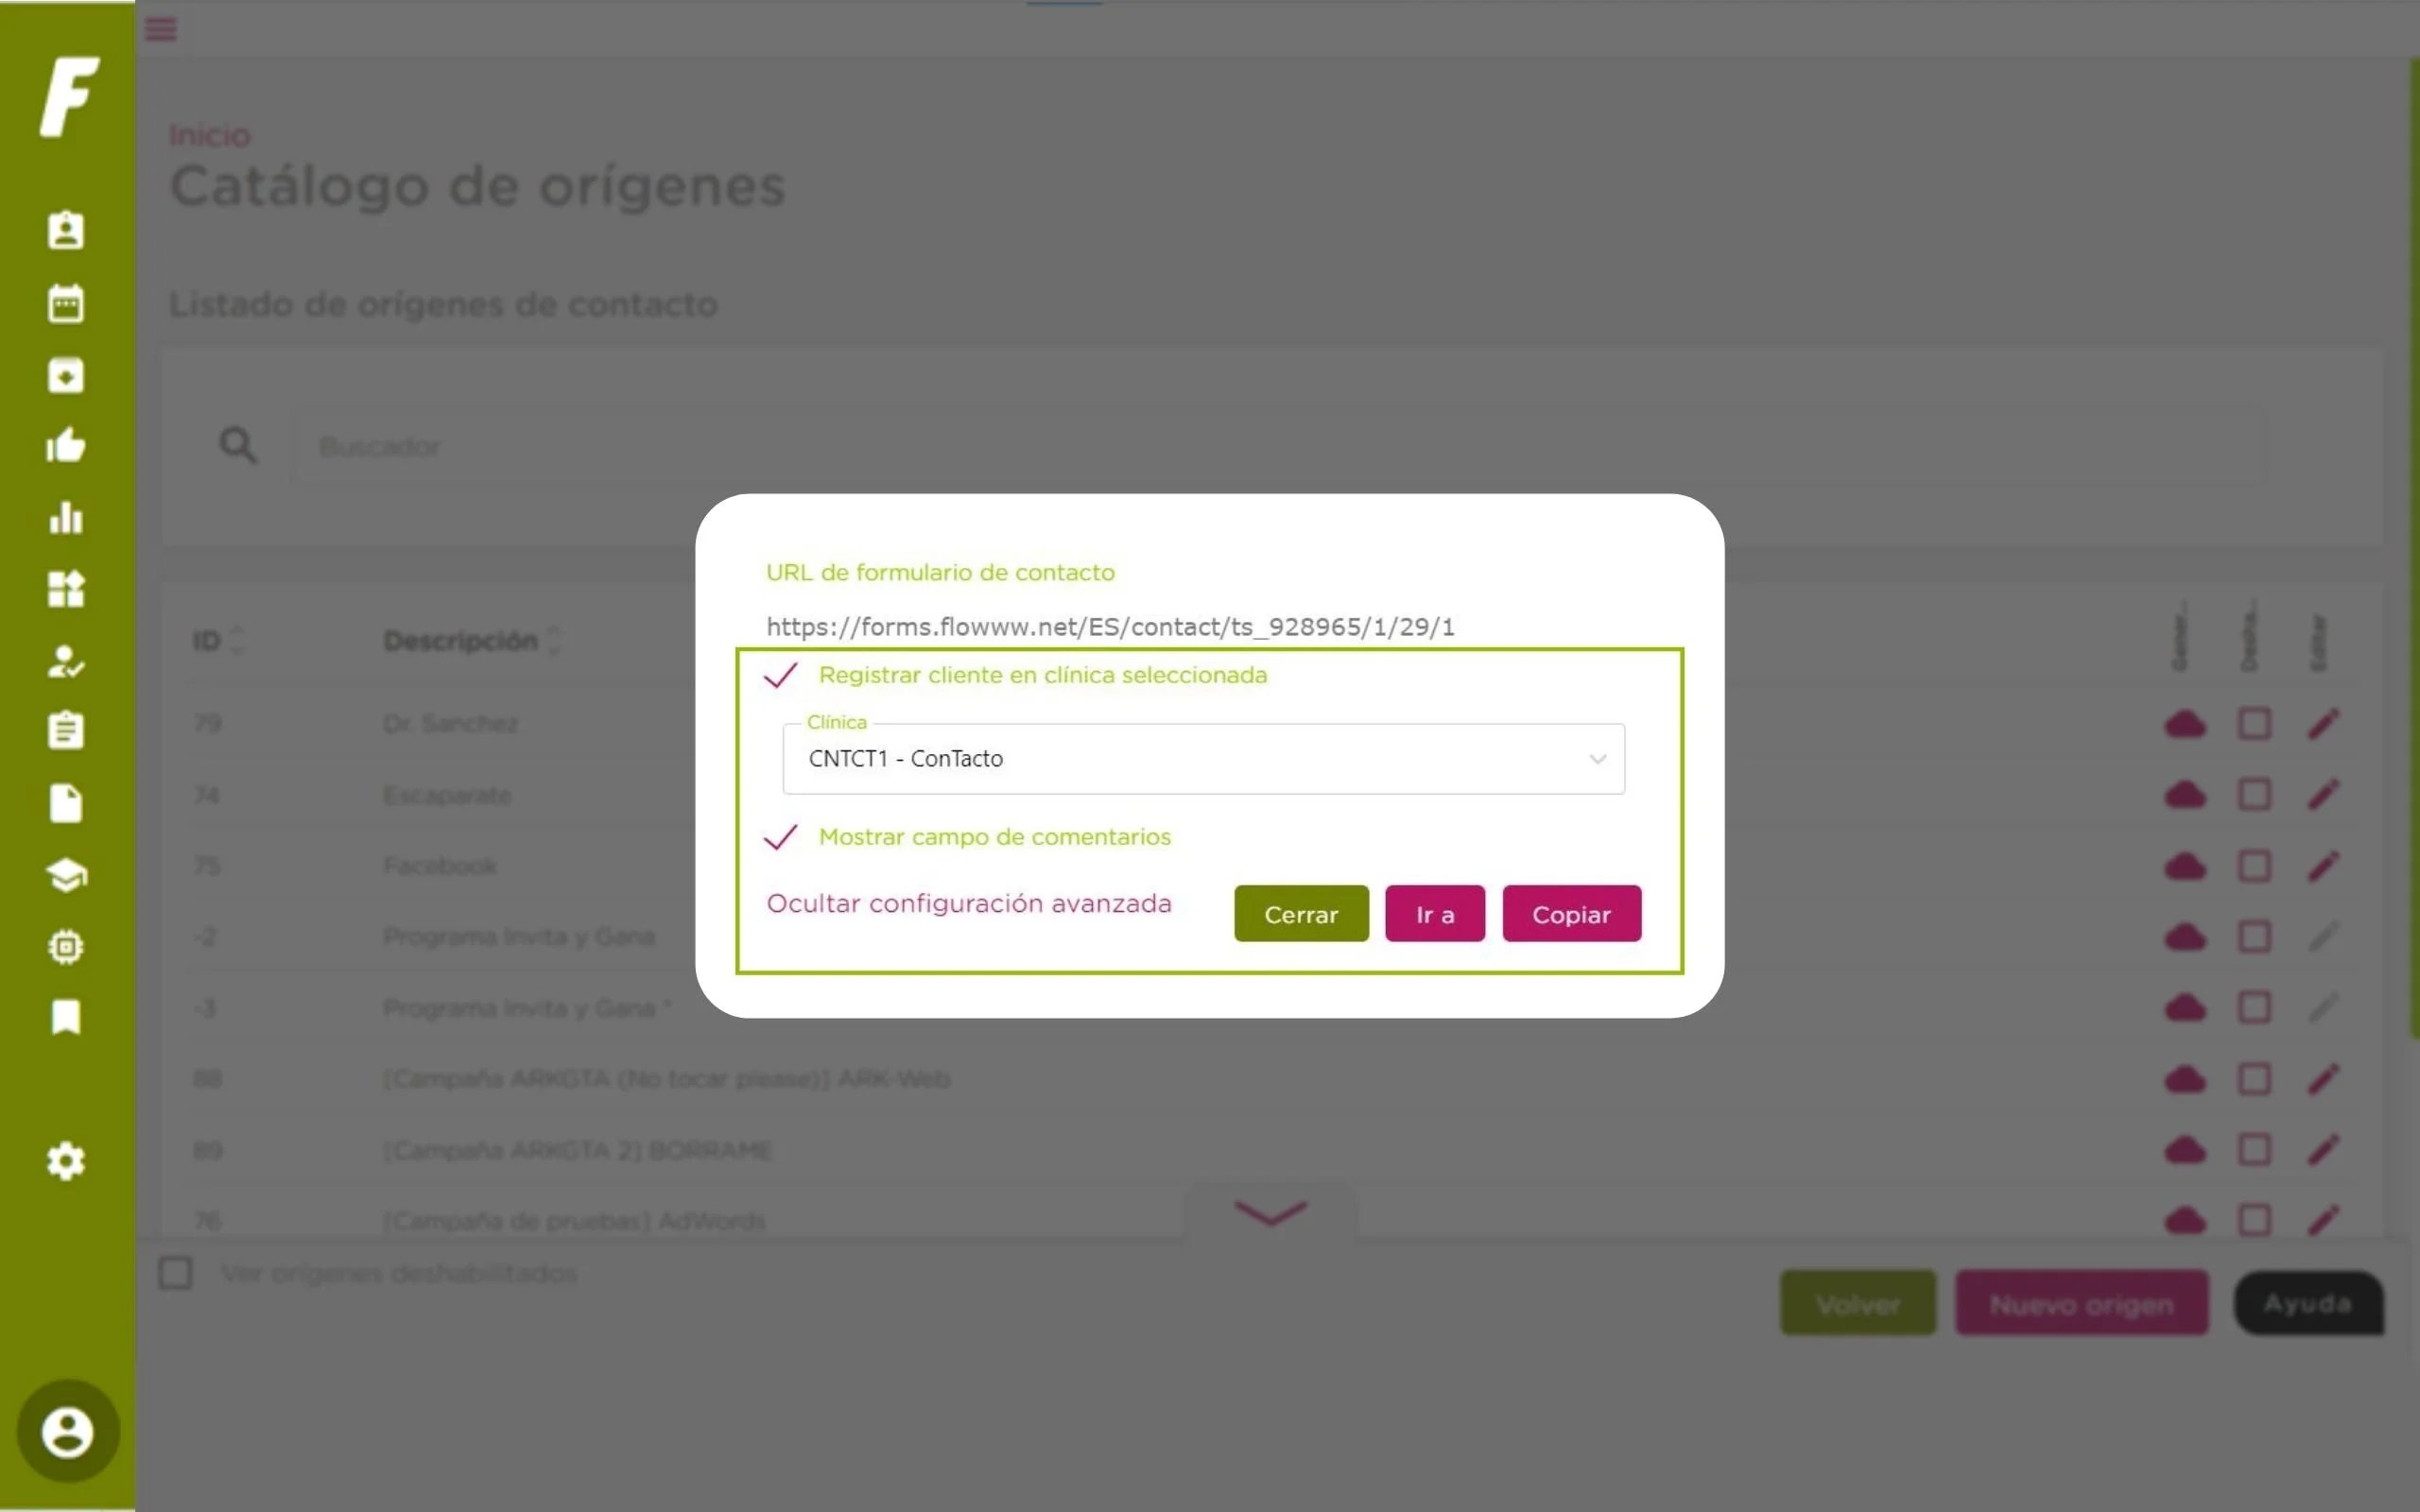Open the user-check sidebar icon
The height and width of the screenshot is (1512, 2420).
(66, 661)
